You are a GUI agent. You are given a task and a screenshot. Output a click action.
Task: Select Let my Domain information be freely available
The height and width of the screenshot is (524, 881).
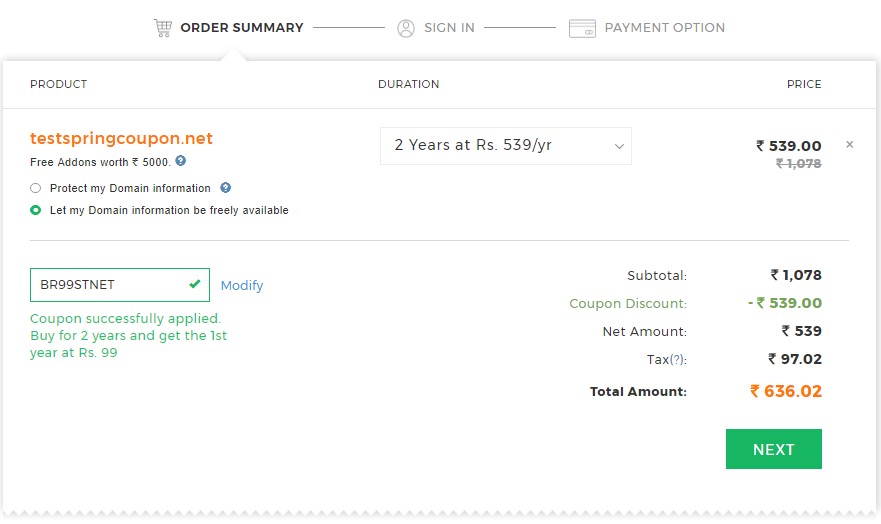(35, 210)
